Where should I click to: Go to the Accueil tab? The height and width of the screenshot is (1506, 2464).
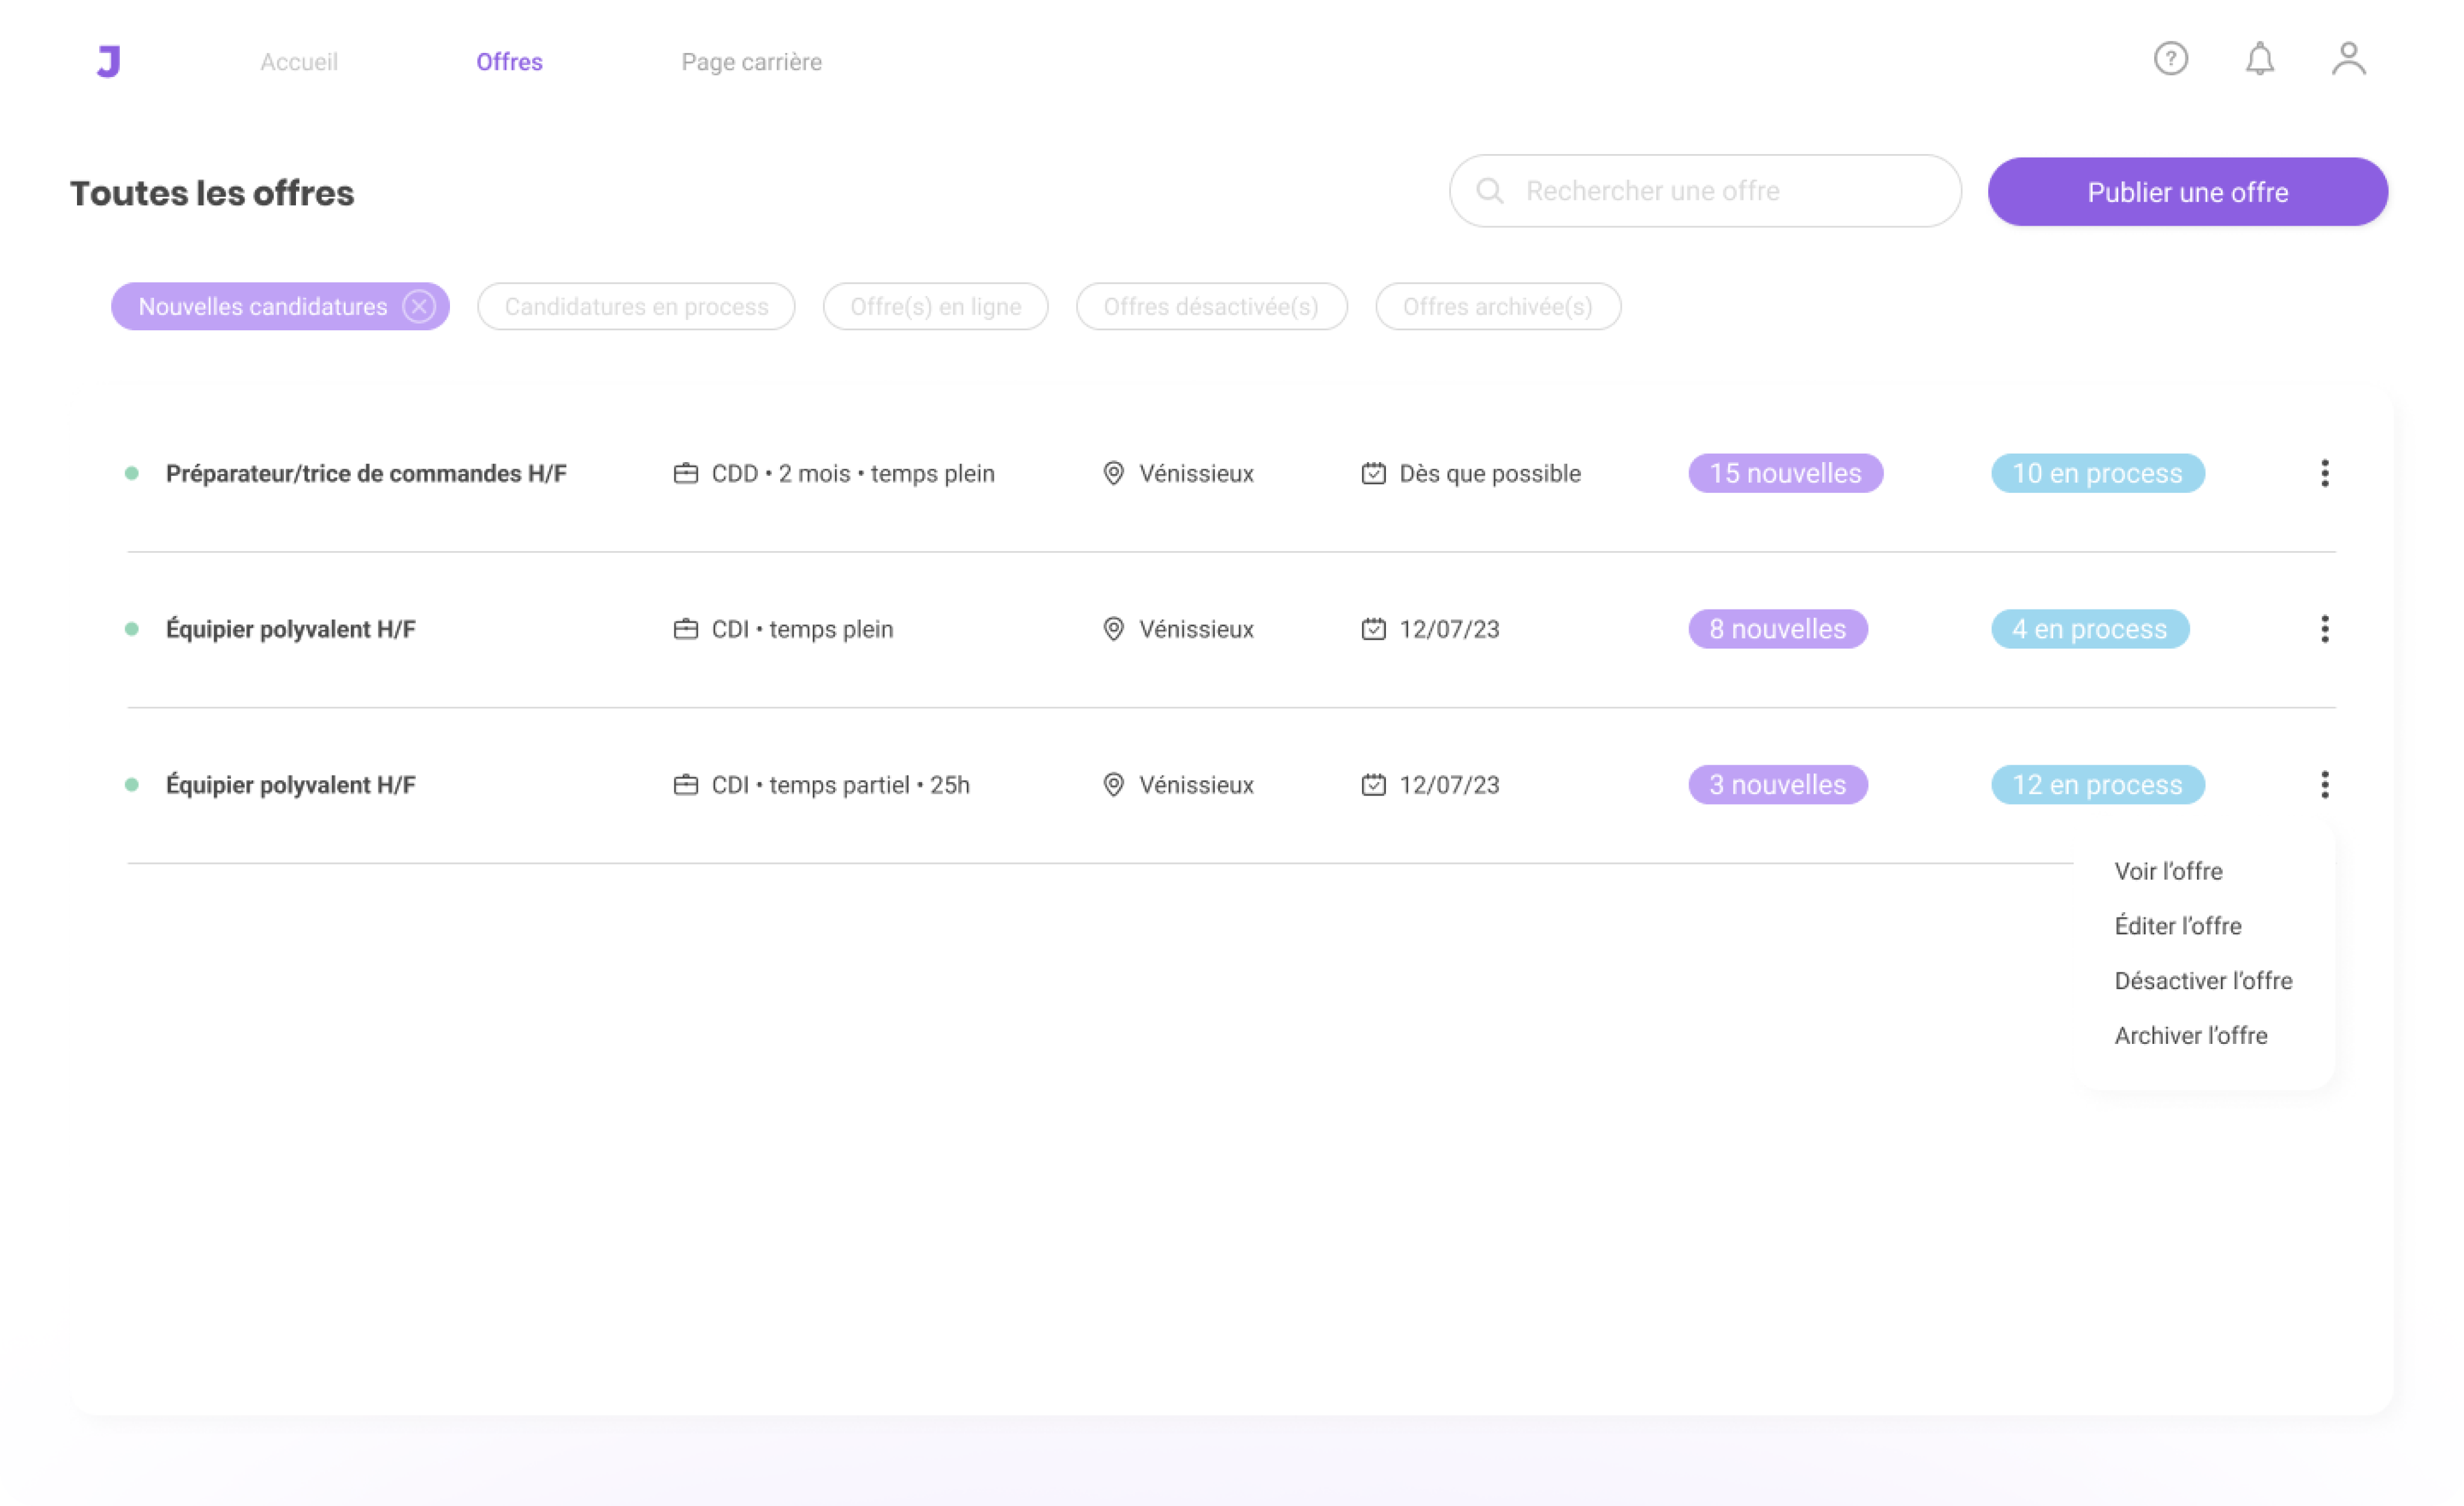point(299,62)
